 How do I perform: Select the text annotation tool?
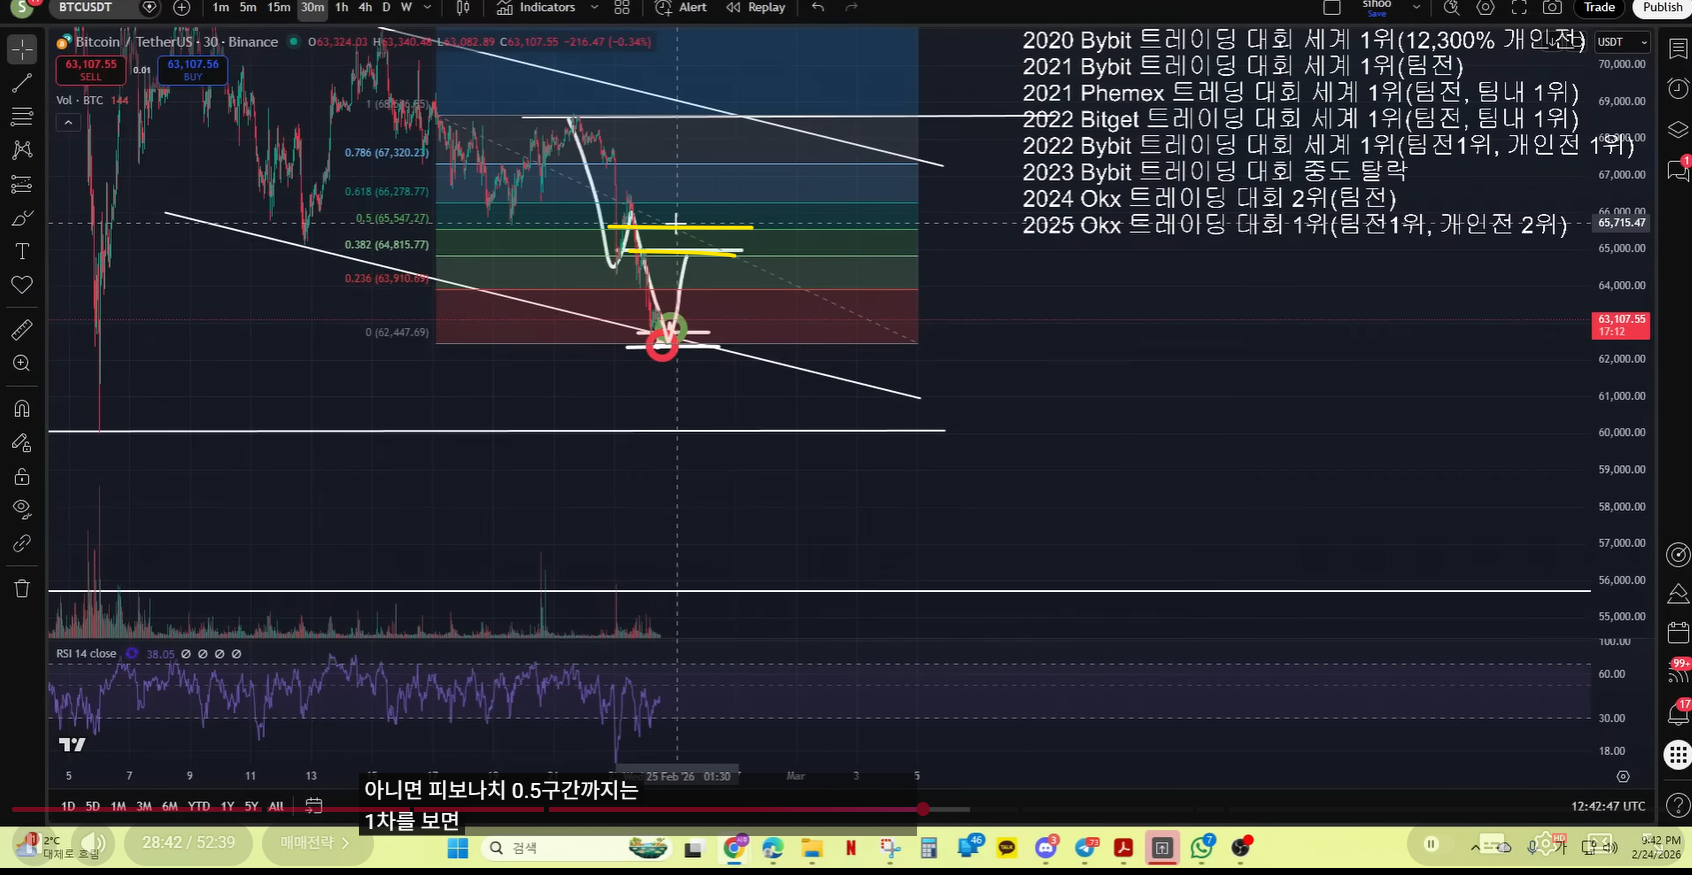coord(22,251)
